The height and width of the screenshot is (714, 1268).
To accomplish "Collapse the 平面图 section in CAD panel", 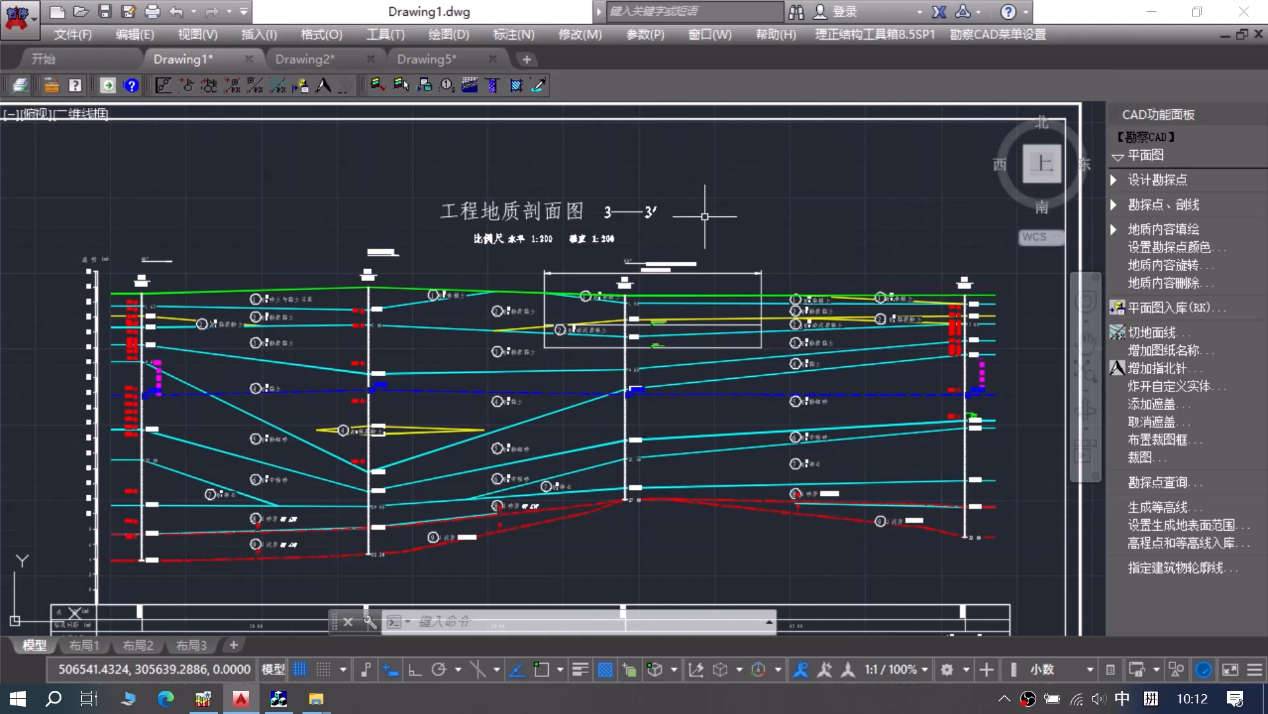I will (1118, 157).
